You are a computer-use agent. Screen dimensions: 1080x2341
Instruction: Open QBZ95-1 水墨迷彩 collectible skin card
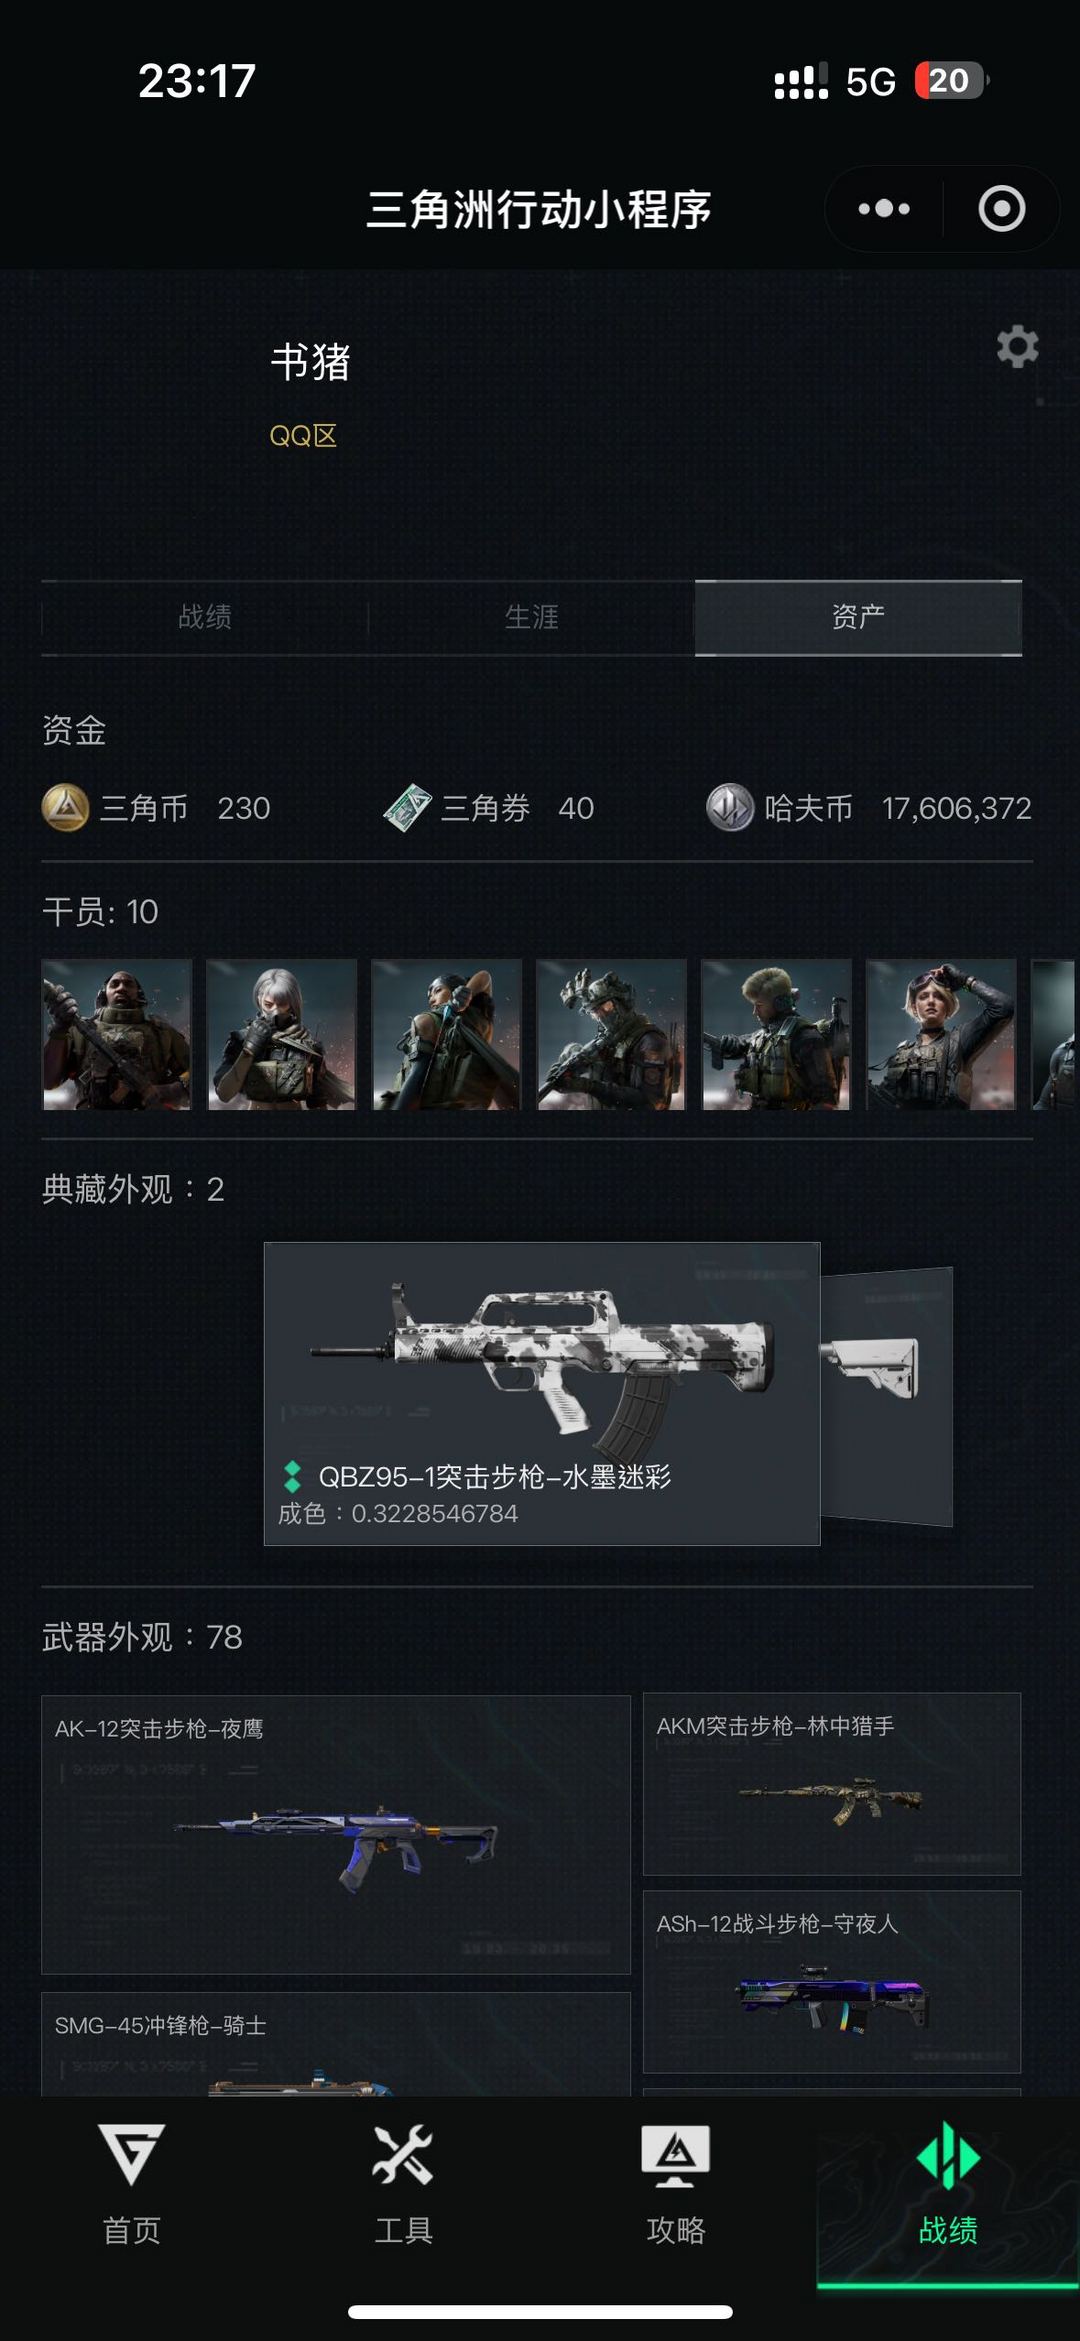coord(542,1394)
